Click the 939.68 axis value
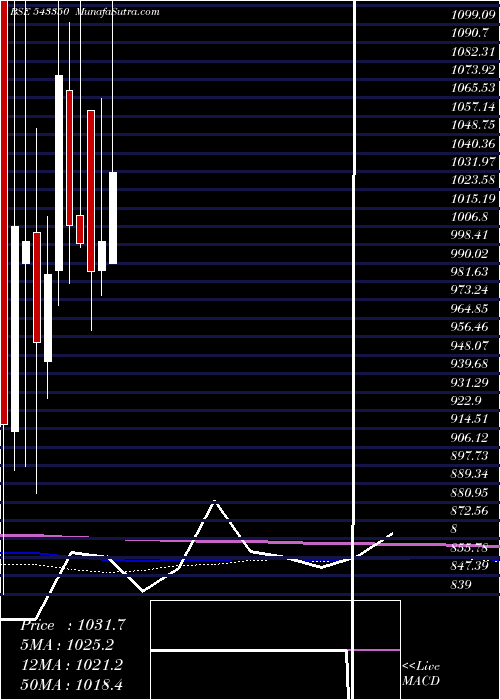This screenshot has width=500, height=700. click(x=471, y=364)
